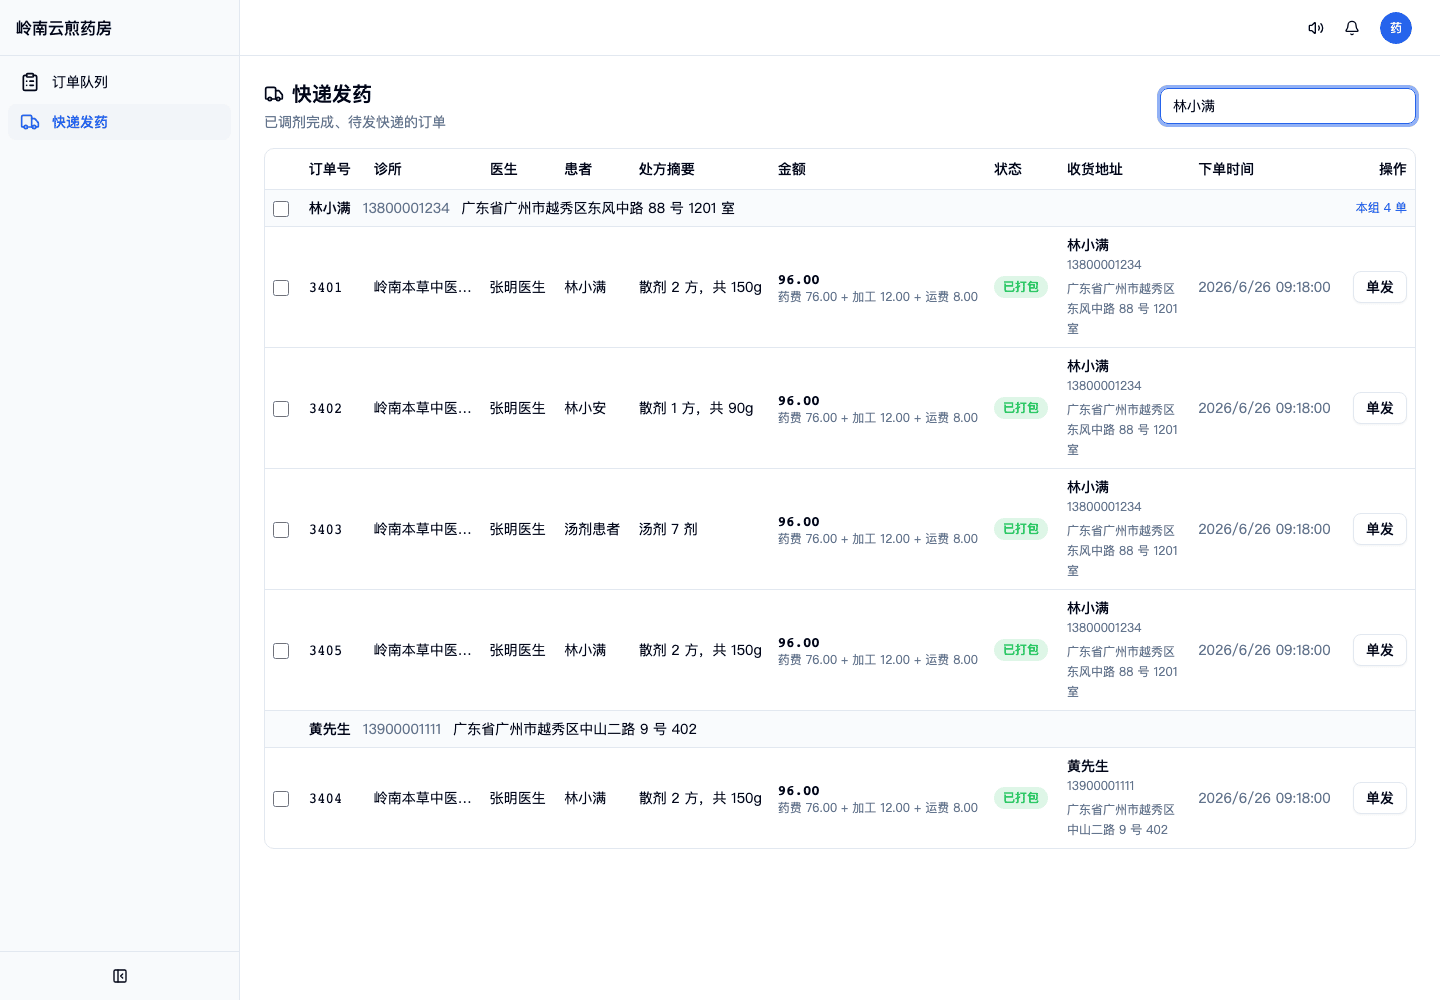Viewport: 1440px width, 1000px height.
Task: Check the box for order 3404
Action: click(x=281, y=799)
